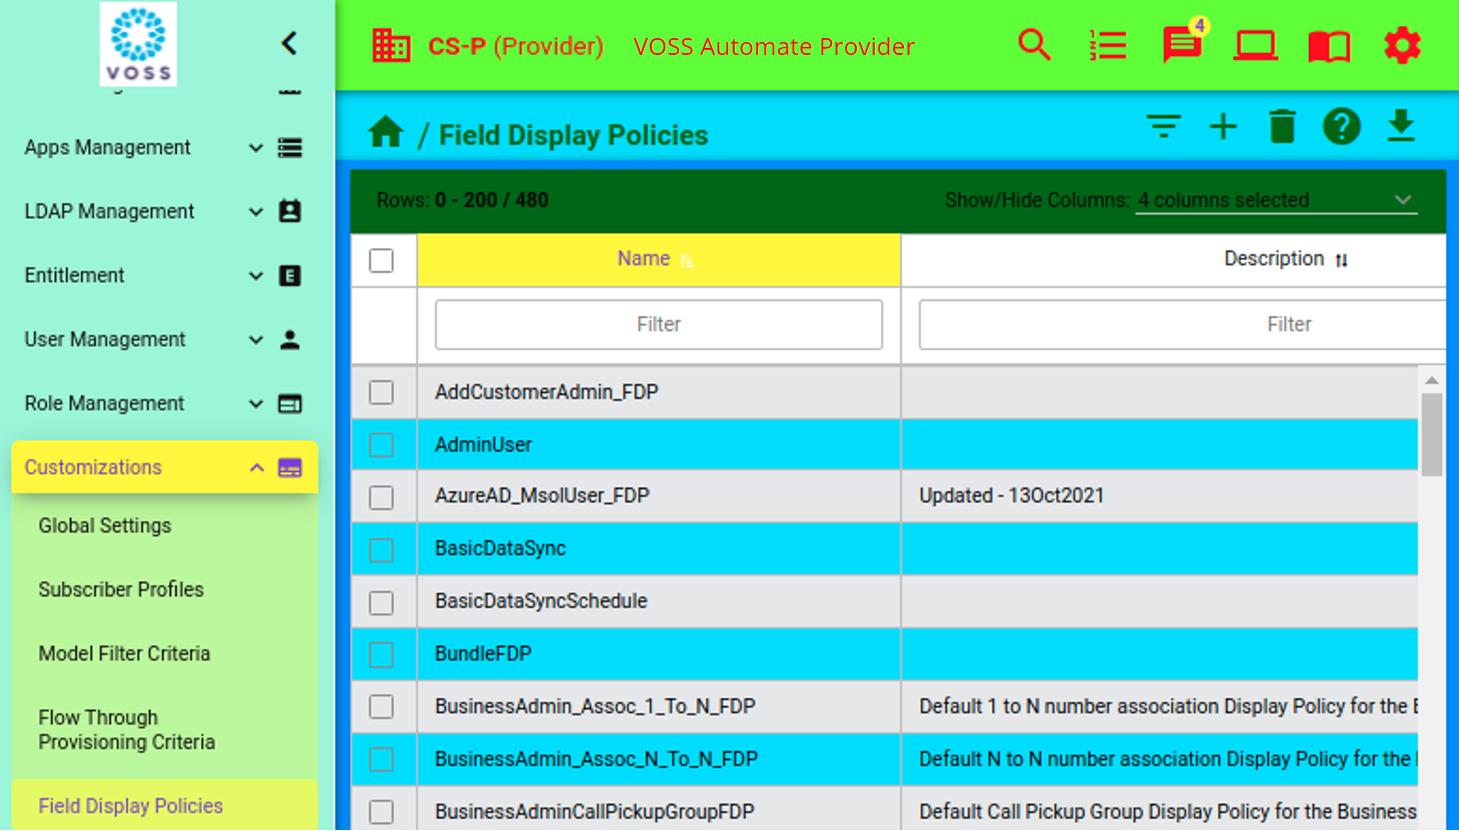Click the filter icon above the table

point(1164,127)
